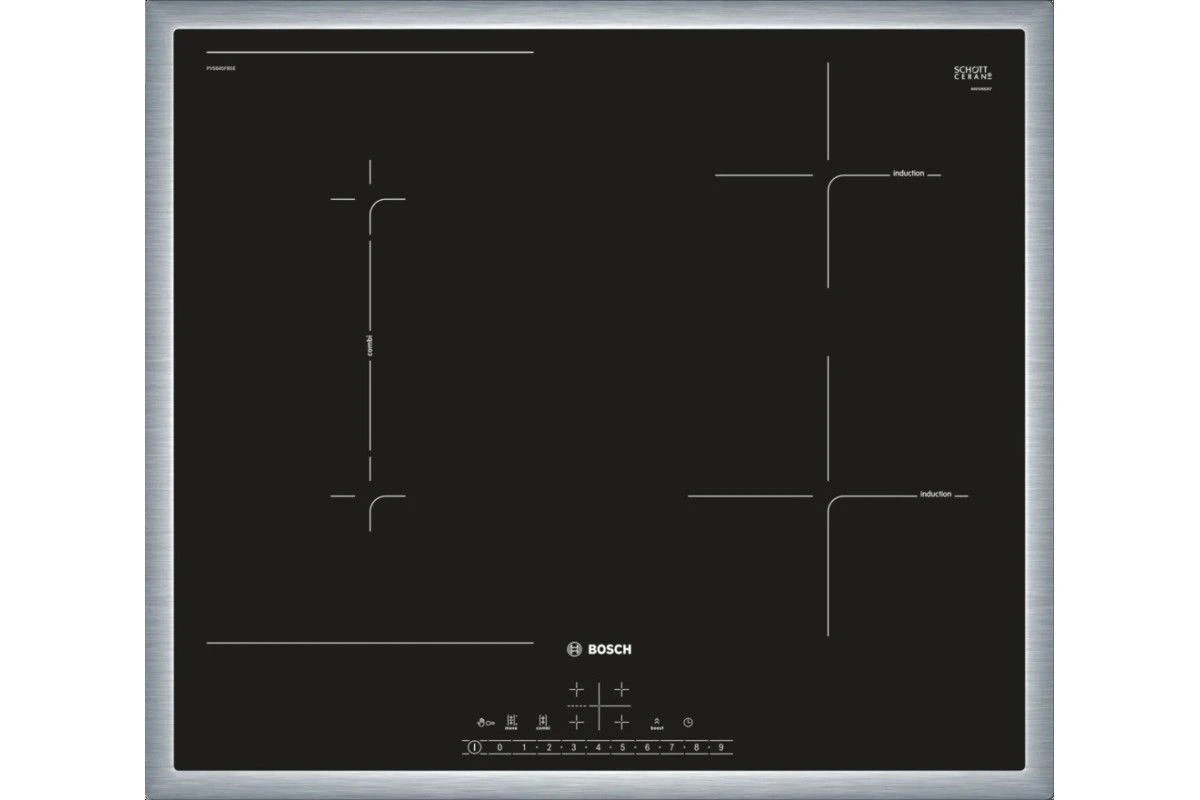Set power level 3 on the slider
Image resolution: width=1200 pixels, height=800 pixels.
[573, 747]
